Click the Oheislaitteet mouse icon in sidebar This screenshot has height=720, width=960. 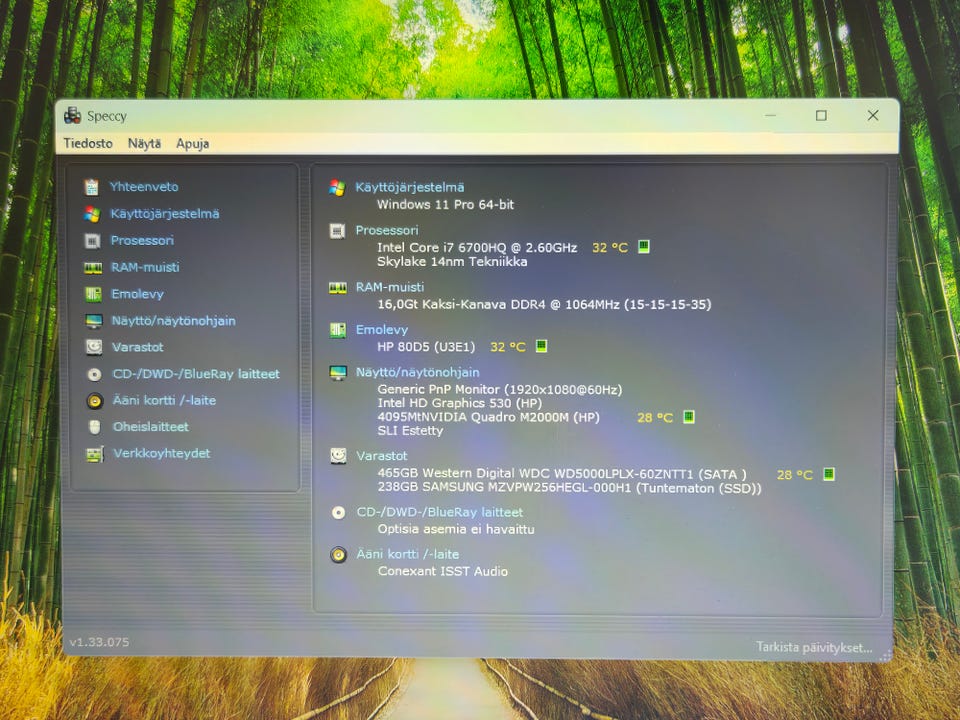point(94,427)
